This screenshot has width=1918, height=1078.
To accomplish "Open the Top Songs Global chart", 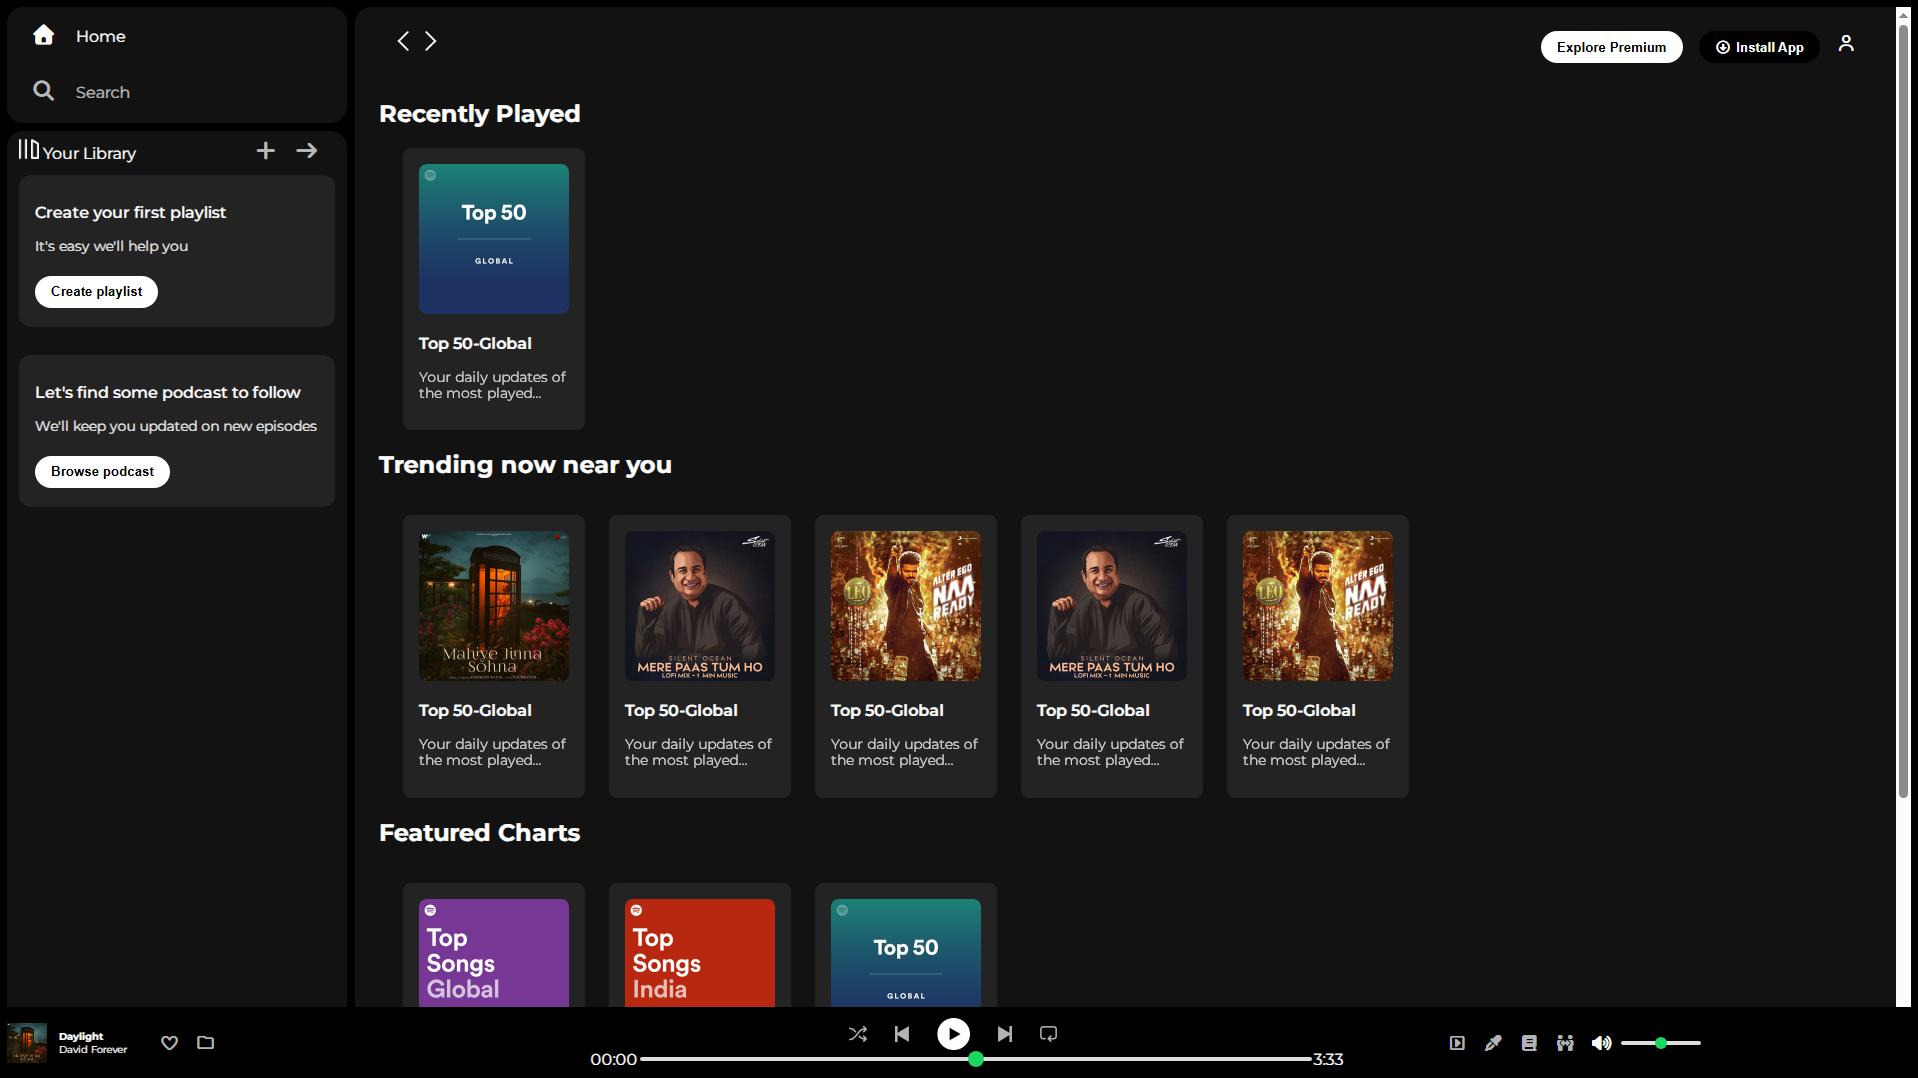I will click(494, 945).
